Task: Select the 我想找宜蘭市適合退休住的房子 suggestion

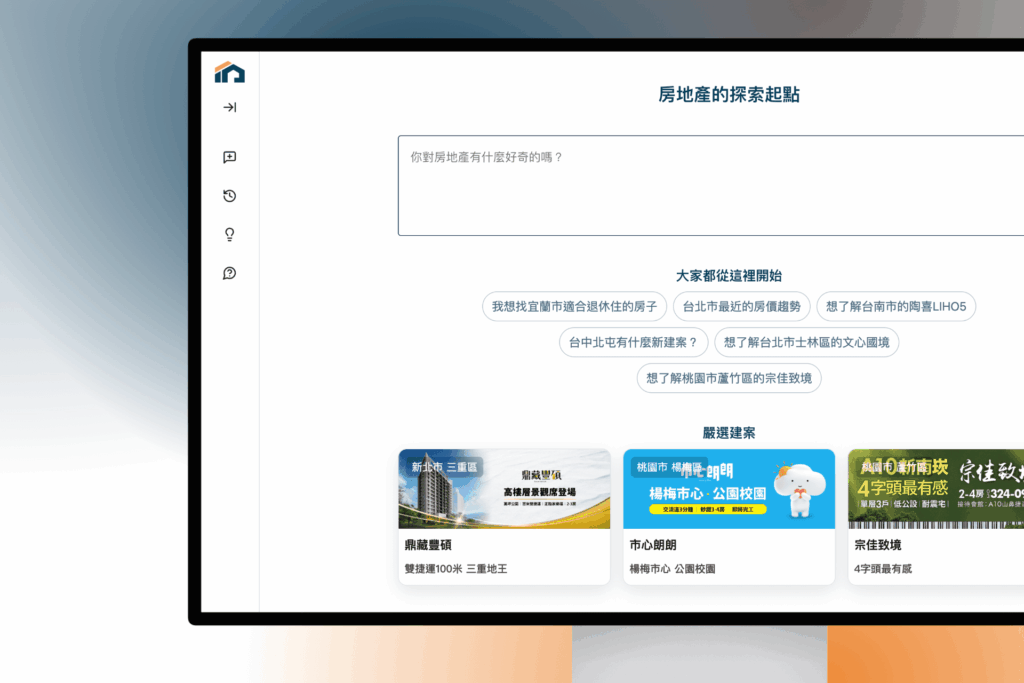Action: coord(574,307)
